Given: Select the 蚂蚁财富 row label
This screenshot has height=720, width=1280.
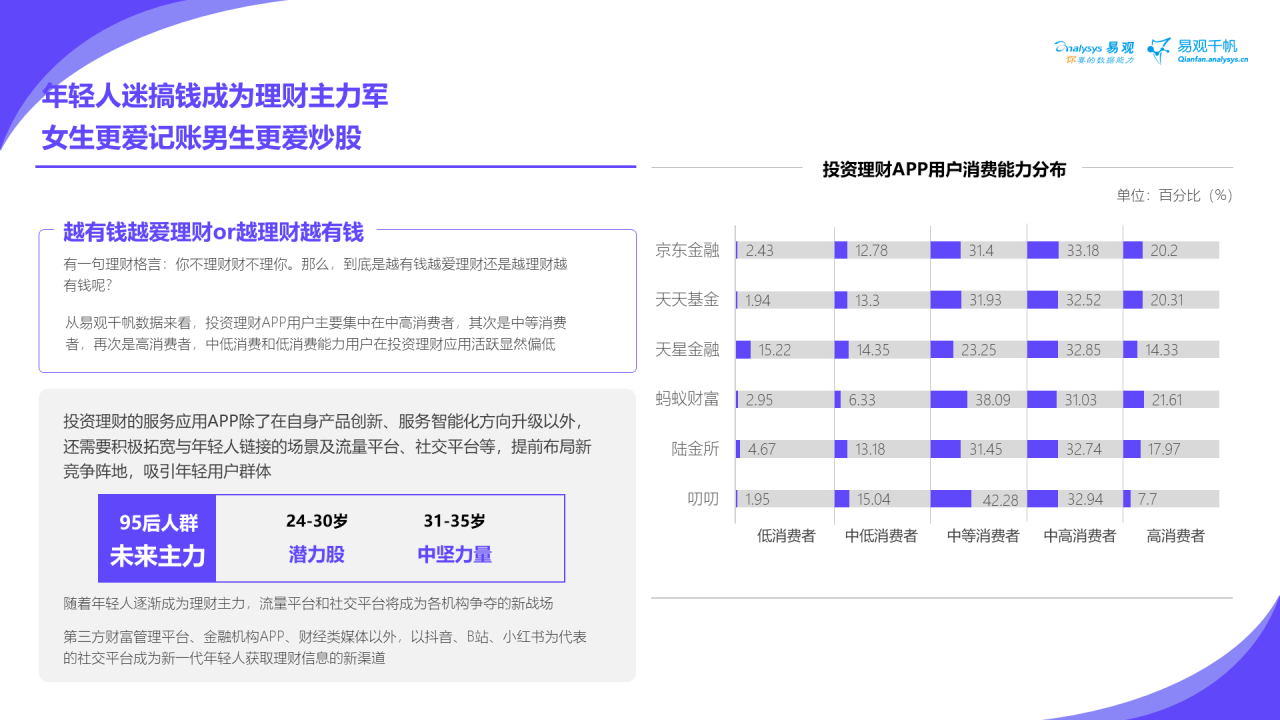Looking at the screenshot, I should point(687,399).
